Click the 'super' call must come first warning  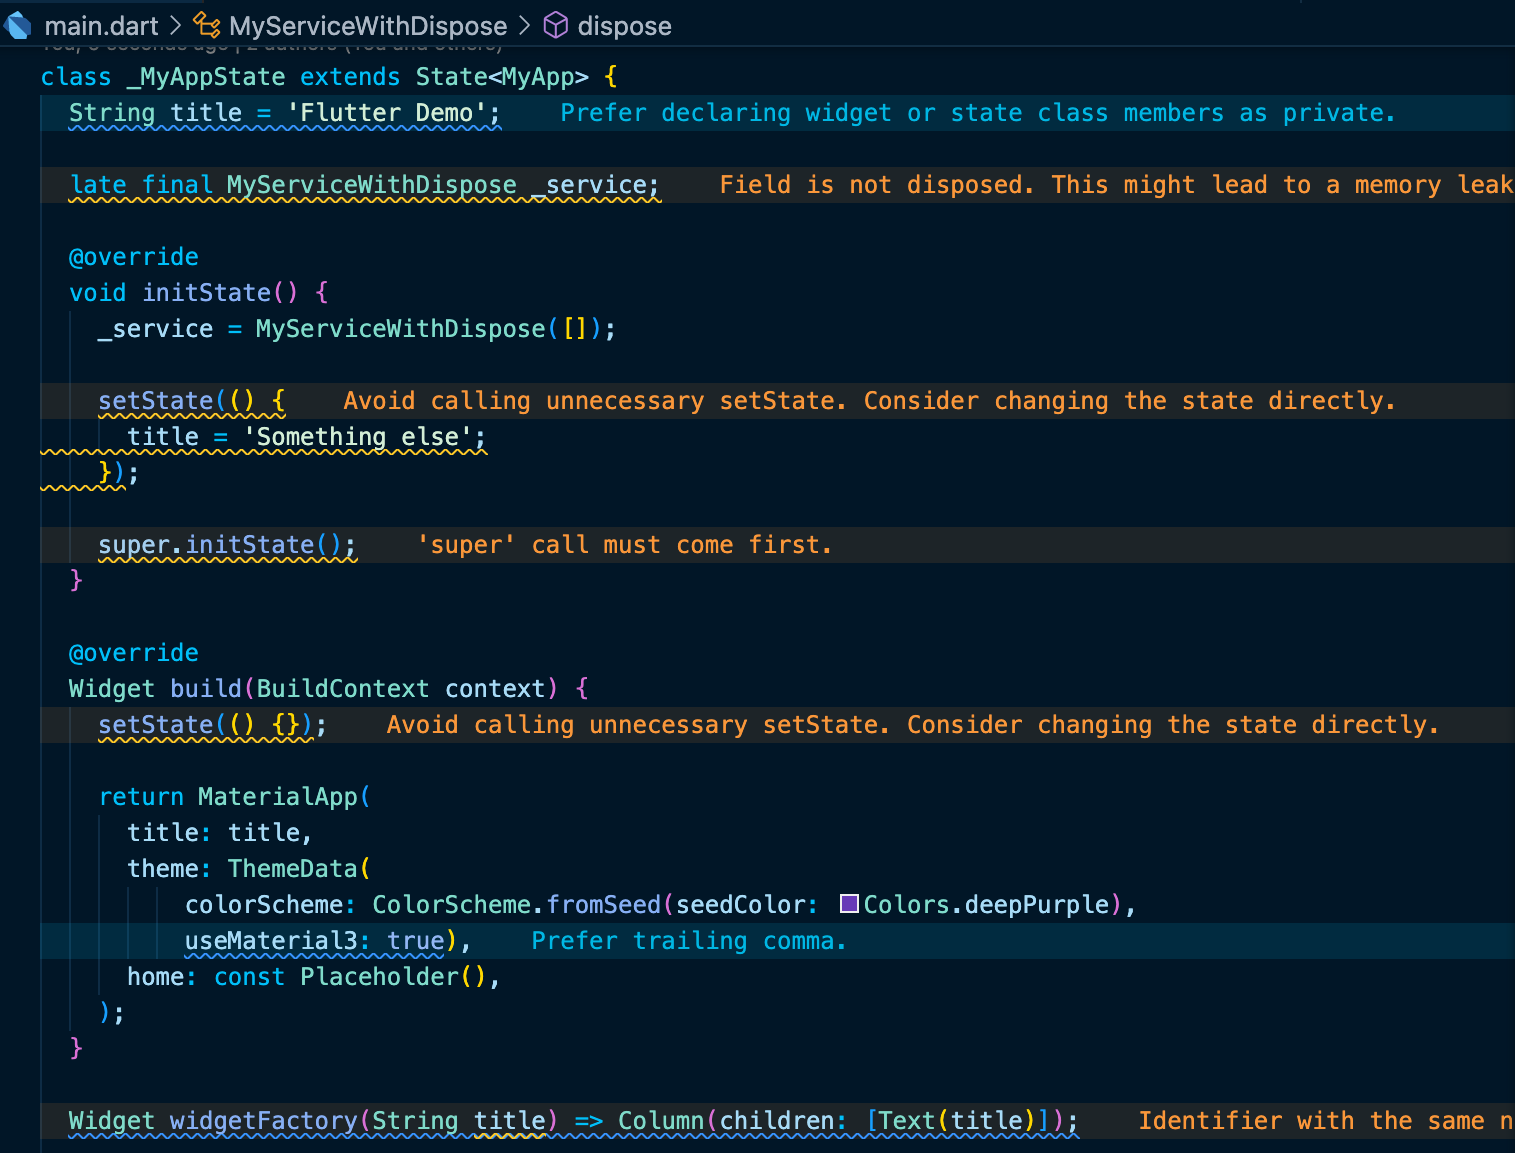tap(625, 545)
